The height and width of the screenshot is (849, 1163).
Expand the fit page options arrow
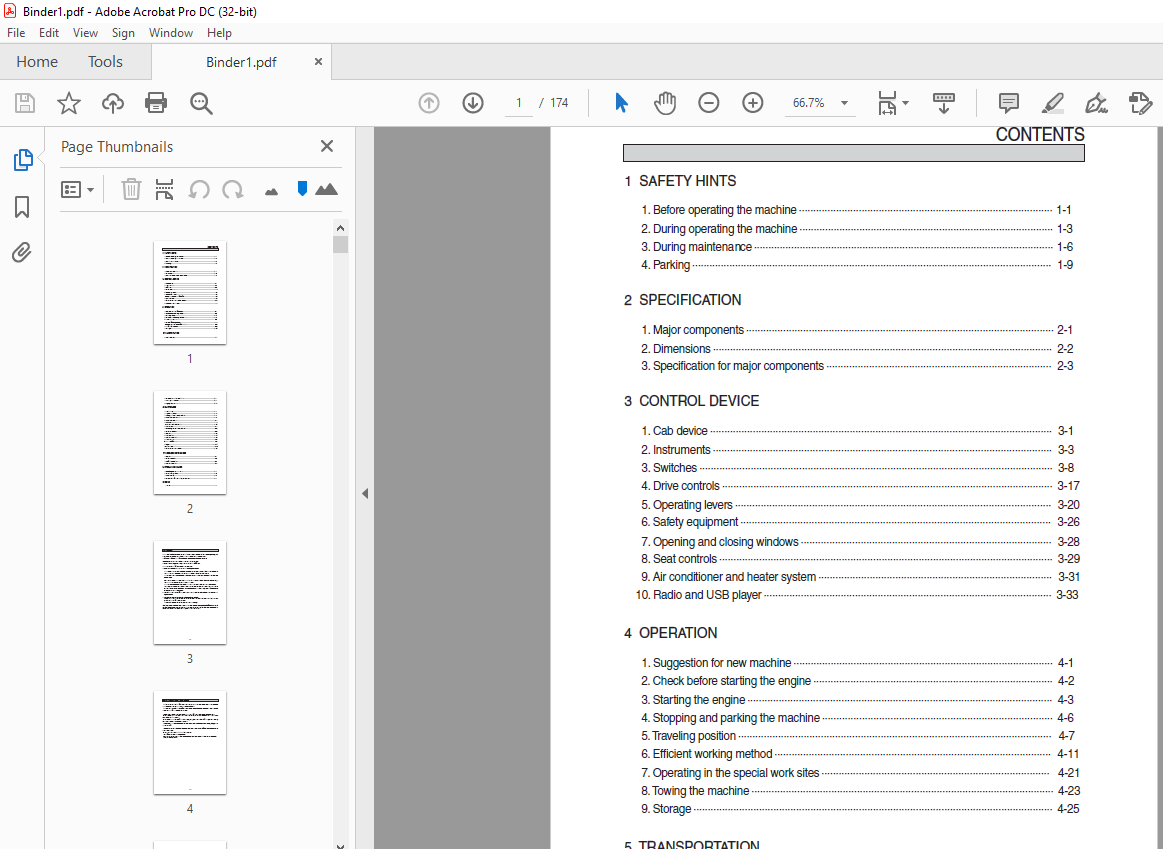click(x=906, y=103)
